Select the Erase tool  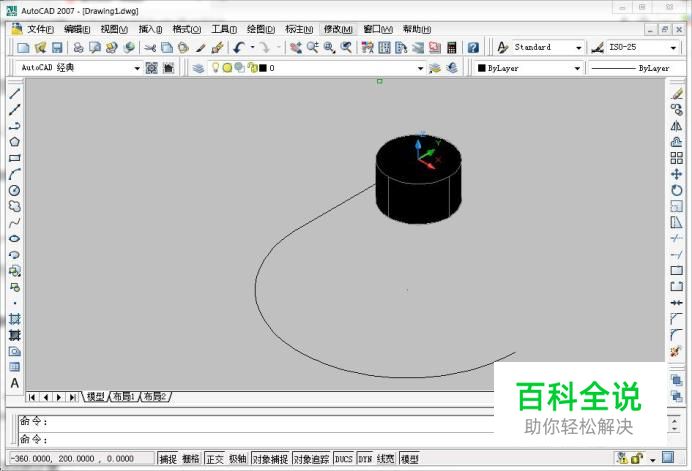(x=677, y=94)
